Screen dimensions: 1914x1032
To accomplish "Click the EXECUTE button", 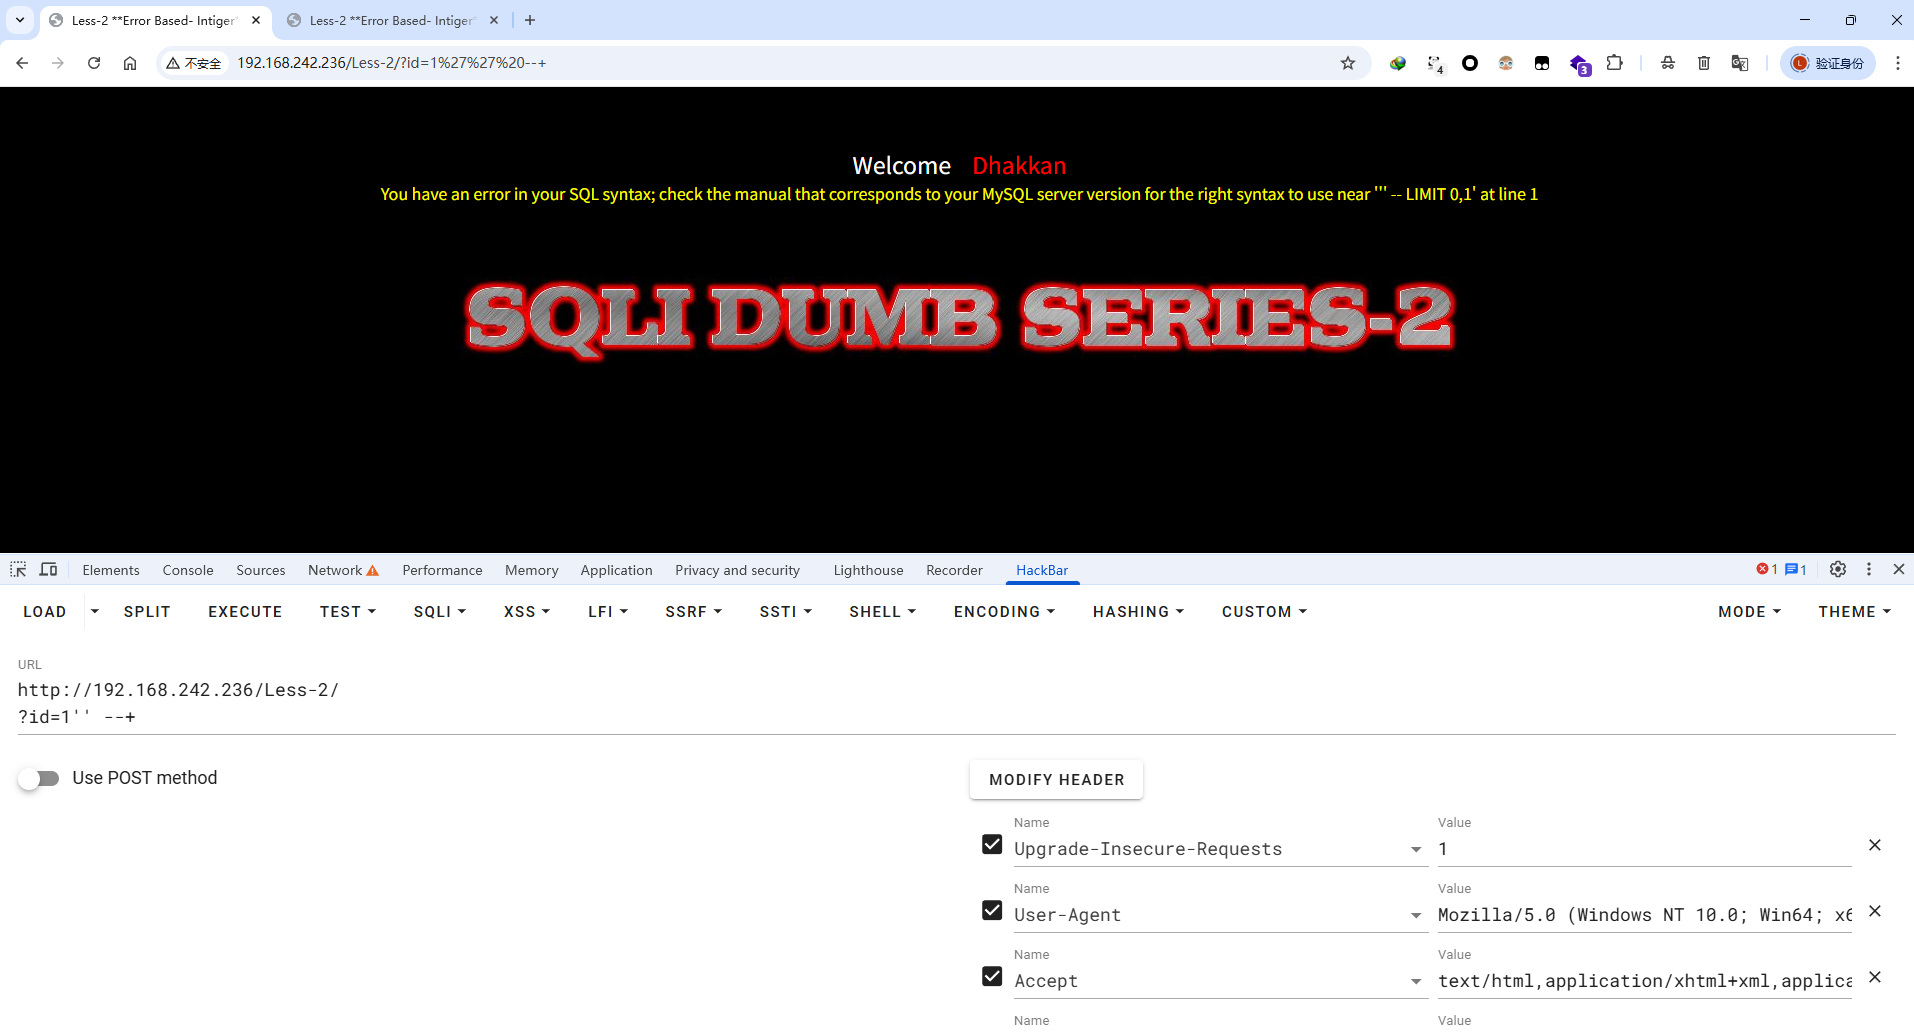I will tap(245, 611).
